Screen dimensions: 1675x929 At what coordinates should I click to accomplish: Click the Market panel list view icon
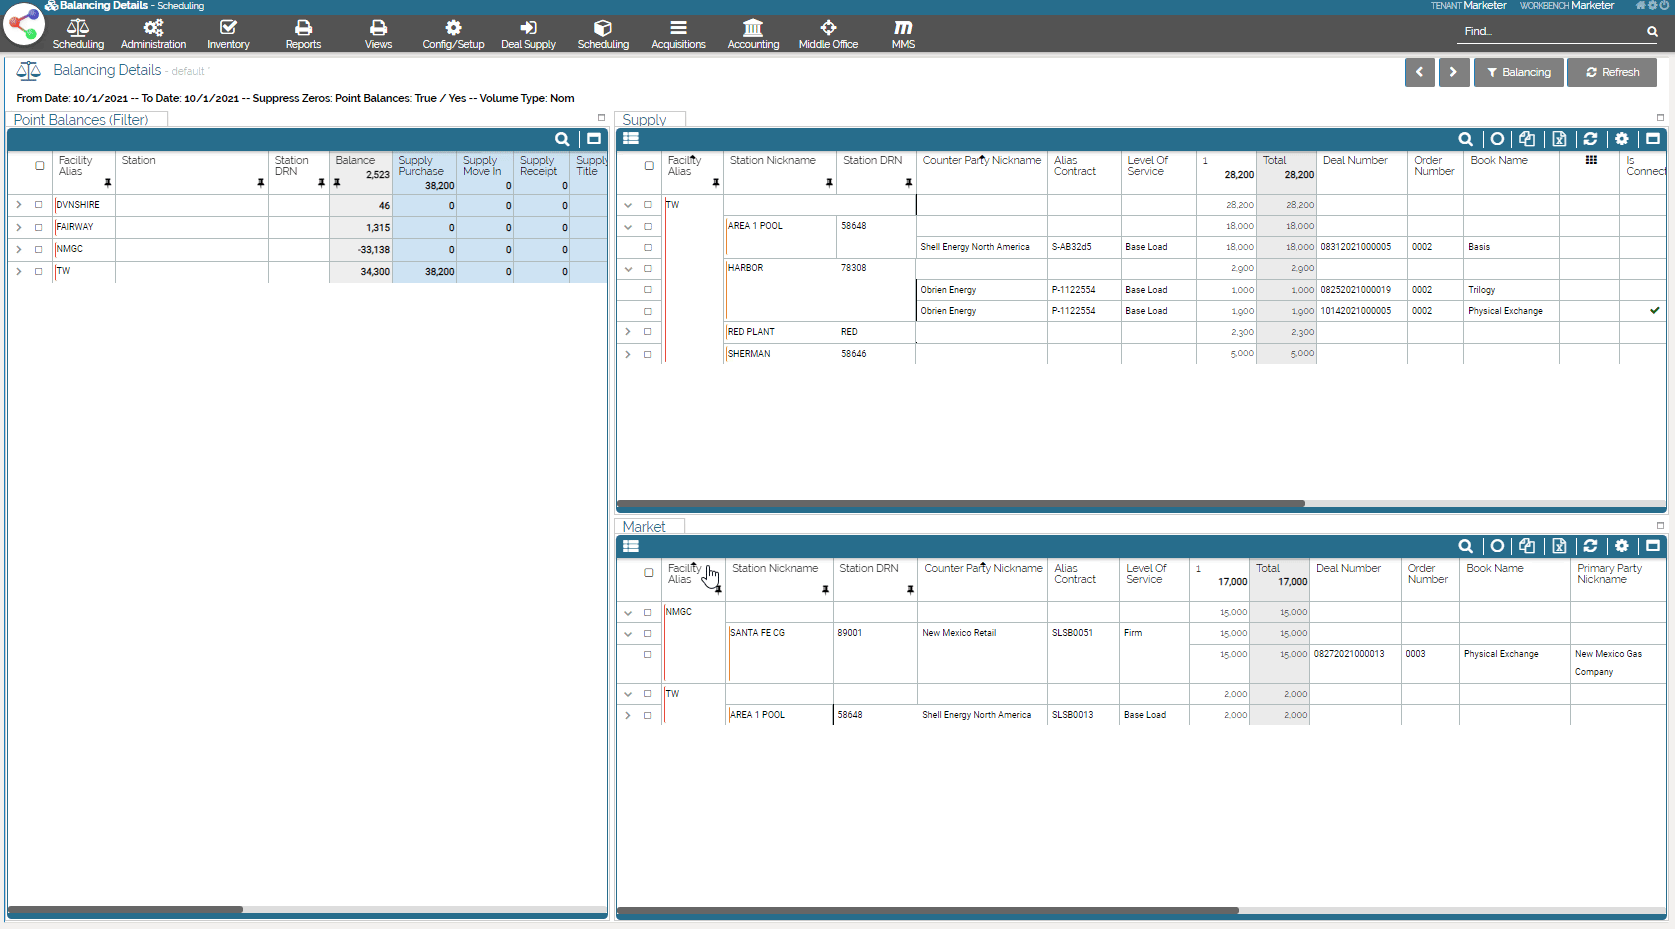click(x=631, y=546)
